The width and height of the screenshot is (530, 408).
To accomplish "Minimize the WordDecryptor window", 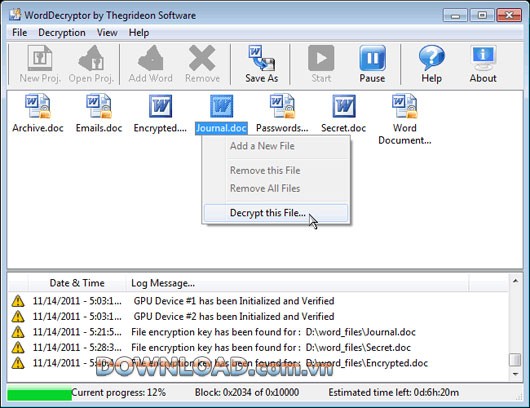I will [x=455, y=16].
